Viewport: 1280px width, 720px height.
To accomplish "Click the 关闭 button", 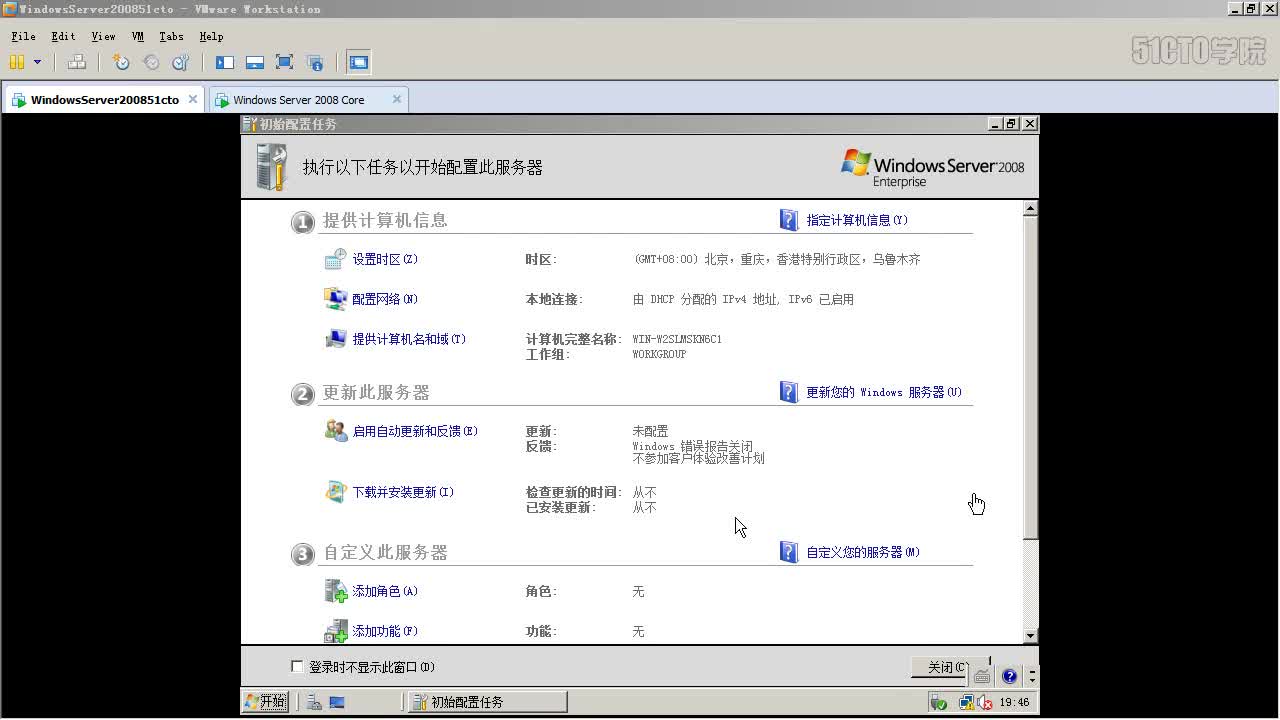I will pos(941,667).
